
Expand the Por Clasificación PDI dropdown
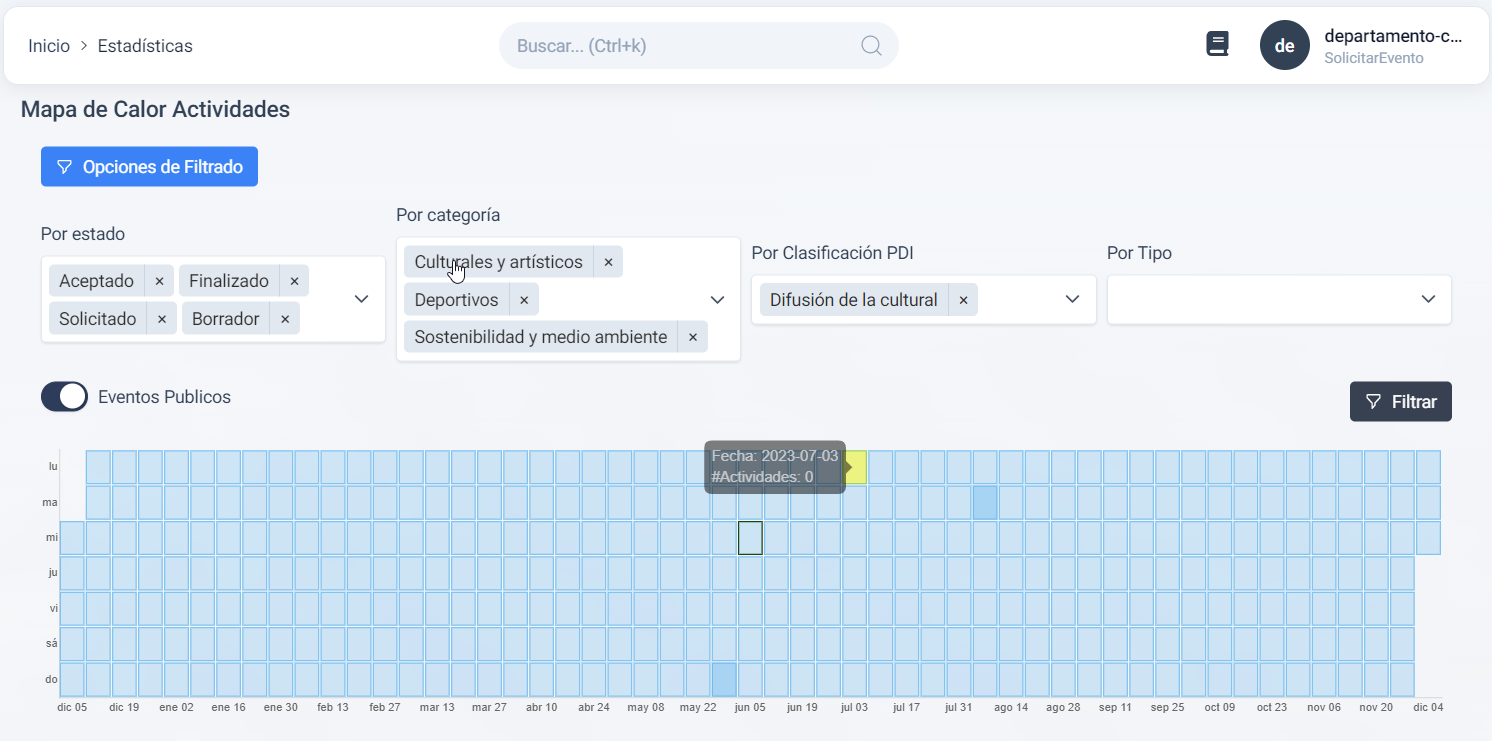1073,300
